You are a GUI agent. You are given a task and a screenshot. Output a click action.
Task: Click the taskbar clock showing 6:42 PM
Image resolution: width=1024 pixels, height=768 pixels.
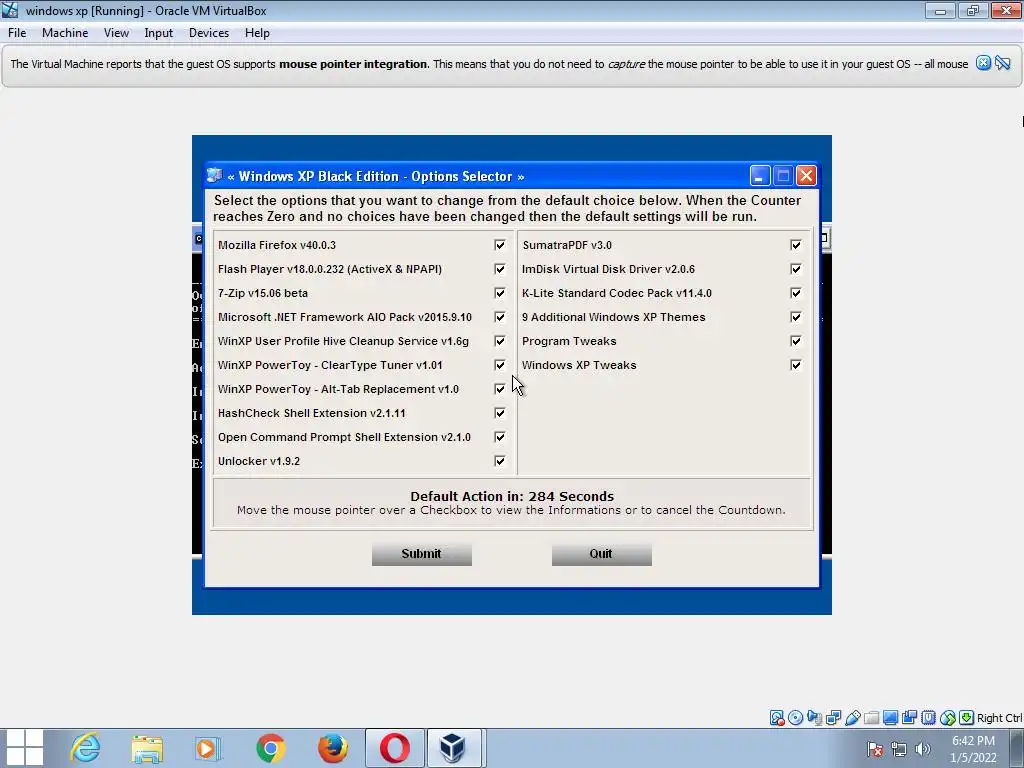[x=973, y=749]
